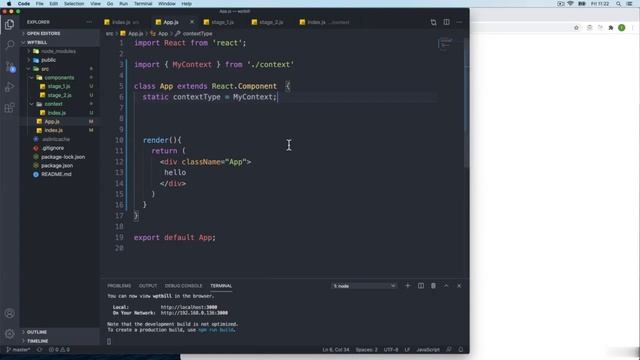The image size is (640, 360).
Task: Maximize the terminal panel with chevron up
Action: tap(446, 286)
